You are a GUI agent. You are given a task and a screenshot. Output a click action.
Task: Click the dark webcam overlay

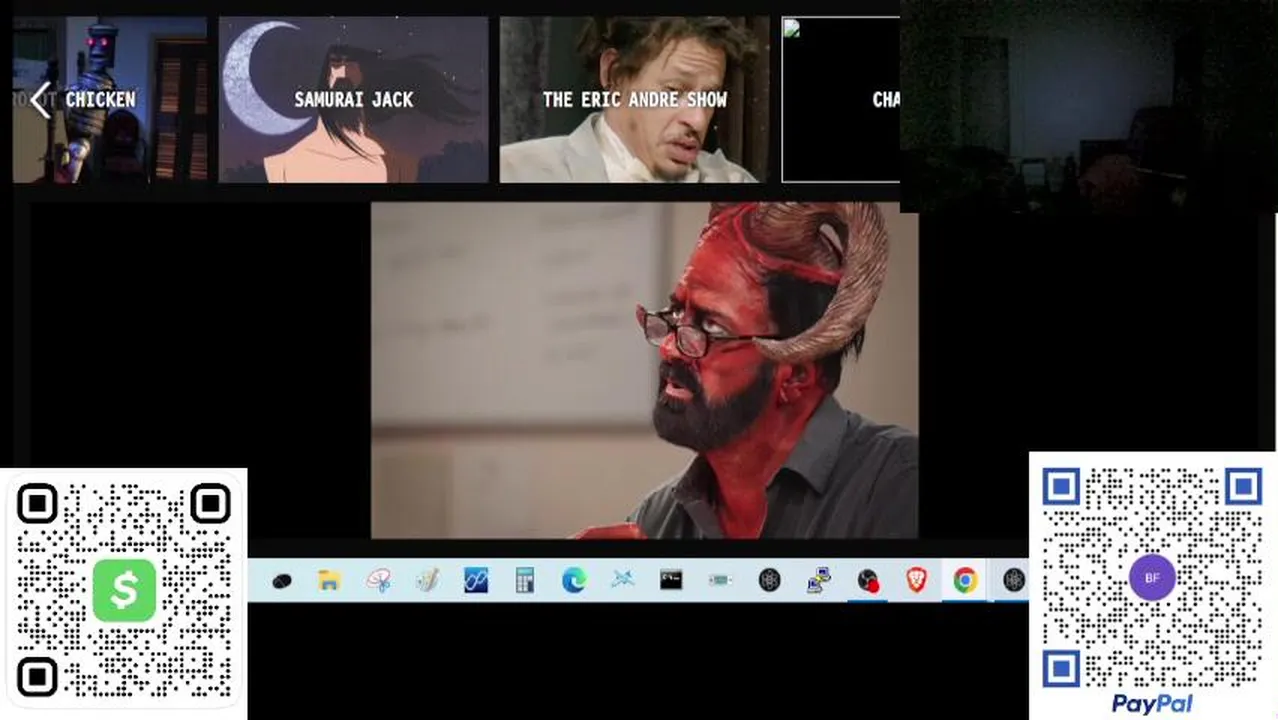coord(1088,106)
